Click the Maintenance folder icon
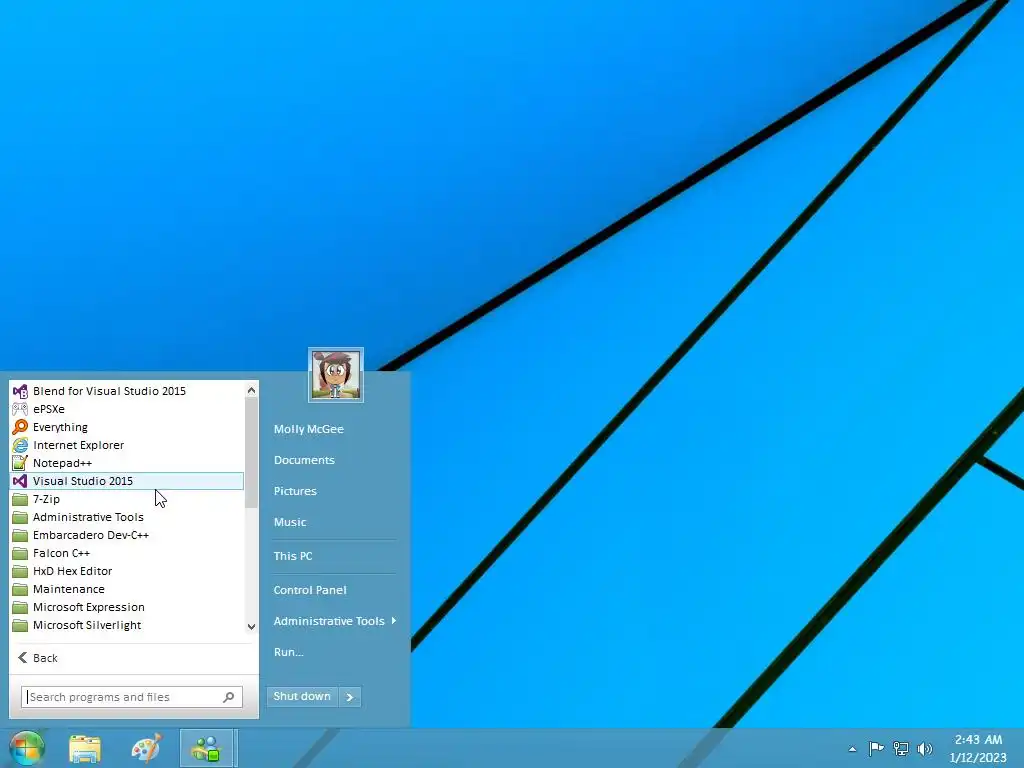 tap(20, 589)
